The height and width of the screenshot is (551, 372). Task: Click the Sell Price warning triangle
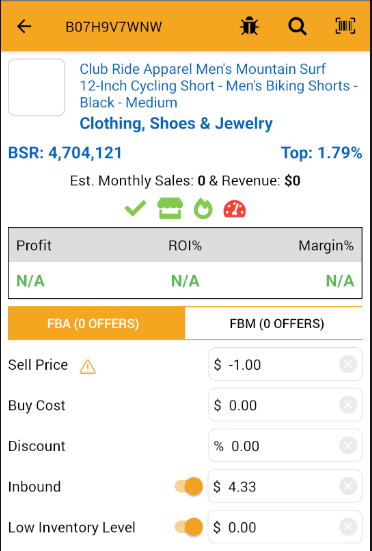pyautogui.click(x=87, y=367)
